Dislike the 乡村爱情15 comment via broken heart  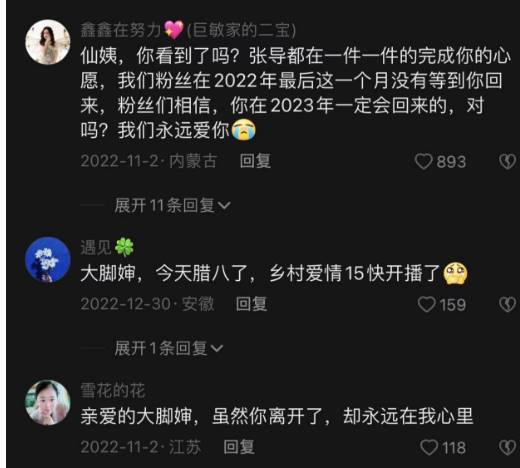507,305
